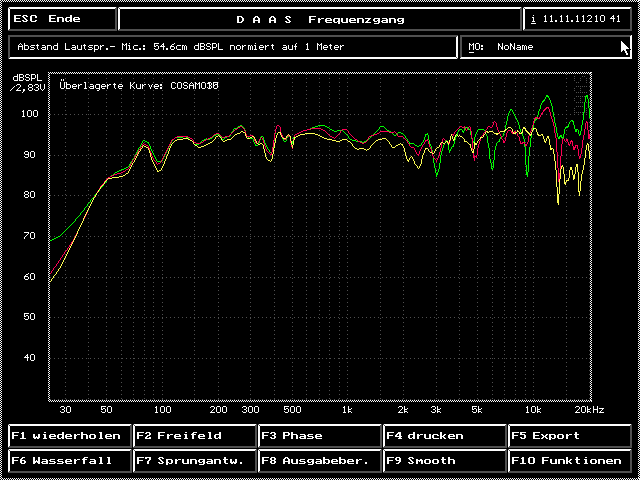Select F2 Freifeld button

[x=195, y=436]
